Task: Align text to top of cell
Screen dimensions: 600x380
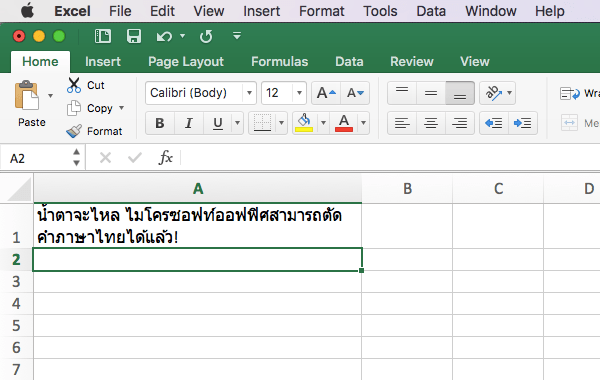Action: pyautogui.click(x=402, y=93)
